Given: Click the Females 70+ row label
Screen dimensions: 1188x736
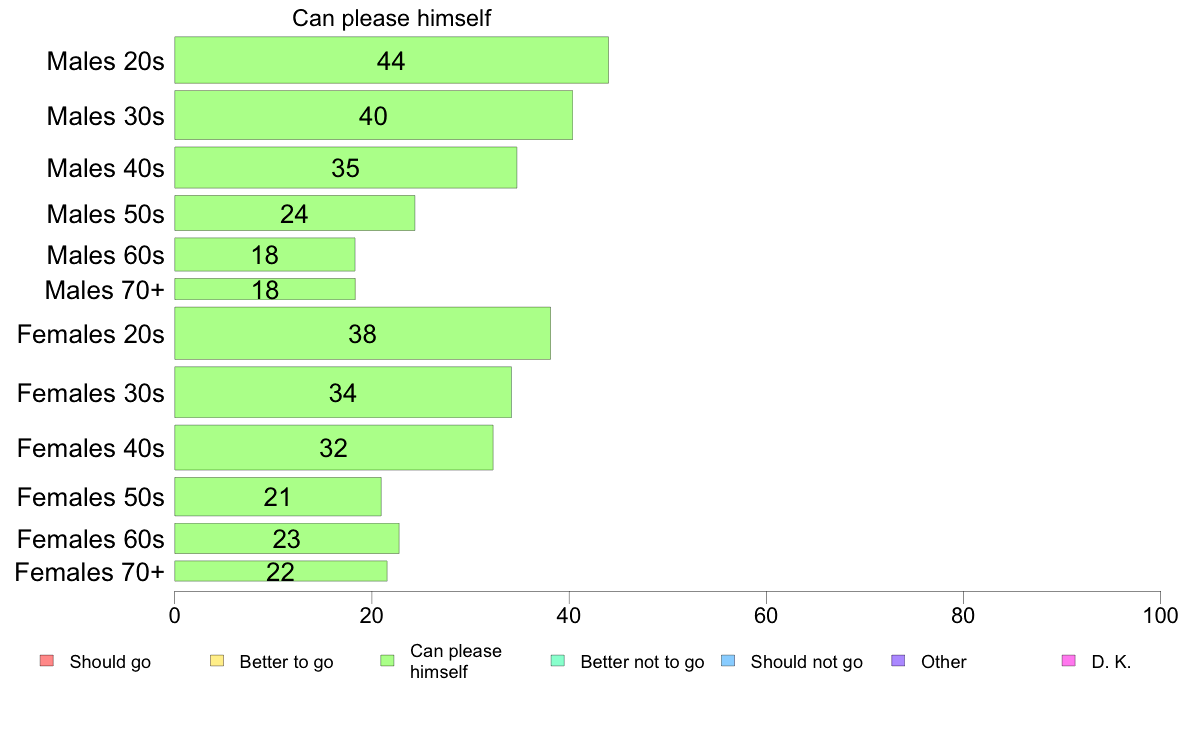Looking at the screenshot, I should pos(89,572).
